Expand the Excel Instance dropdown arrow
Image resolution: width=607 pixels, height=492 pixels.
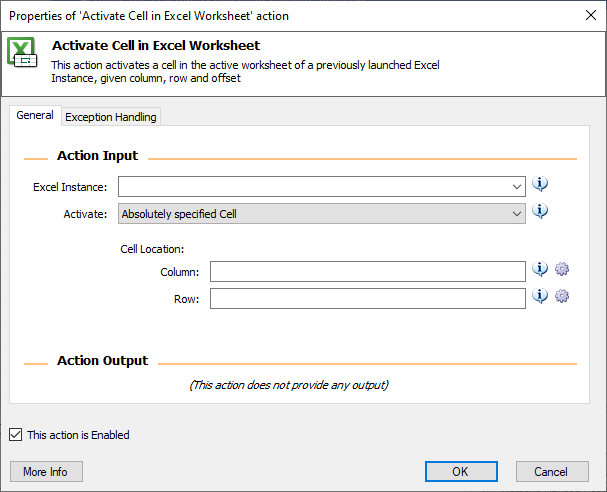pos(516,187)
